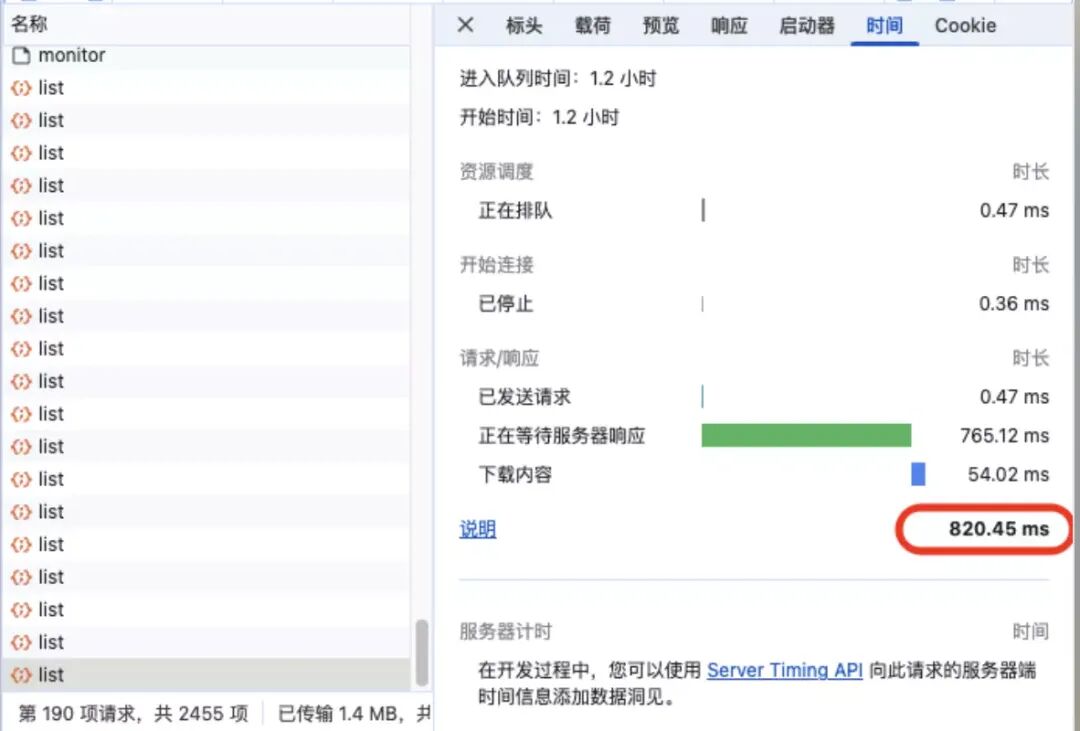Image resolution: width=1080 pixels, height=731 pixels.
Task: Click the 资源调度 section heading
Action: click(x=497, y=172)
